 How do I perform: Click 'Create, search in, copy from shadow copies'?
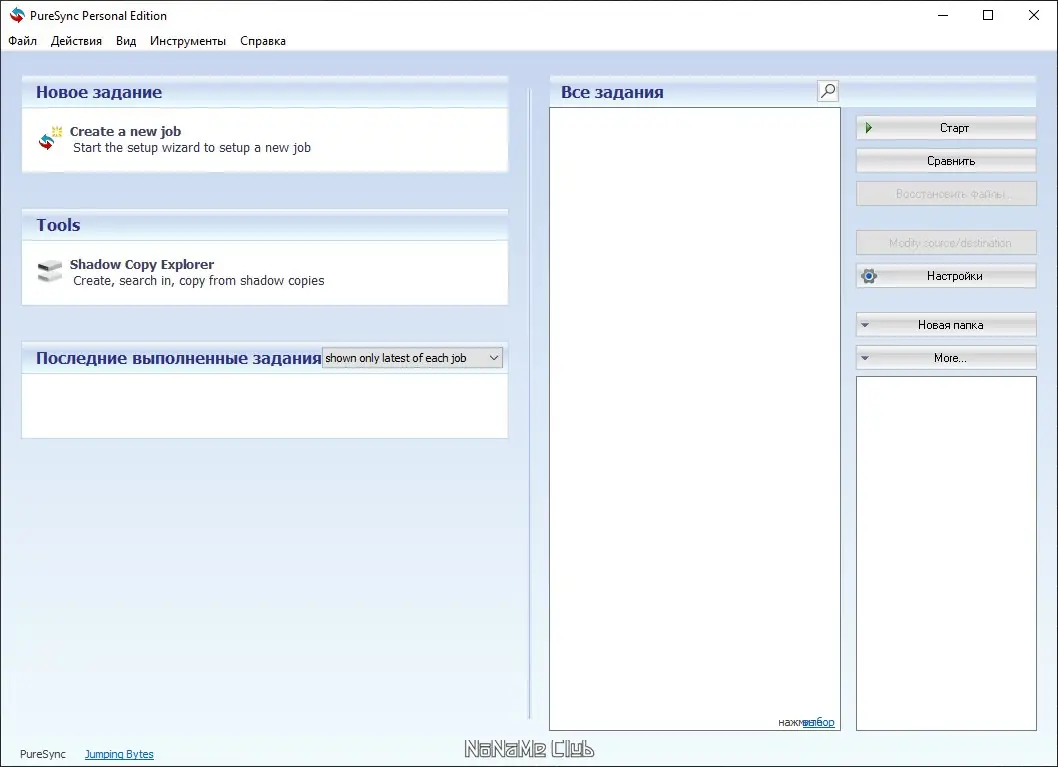(x=198, y=281)
